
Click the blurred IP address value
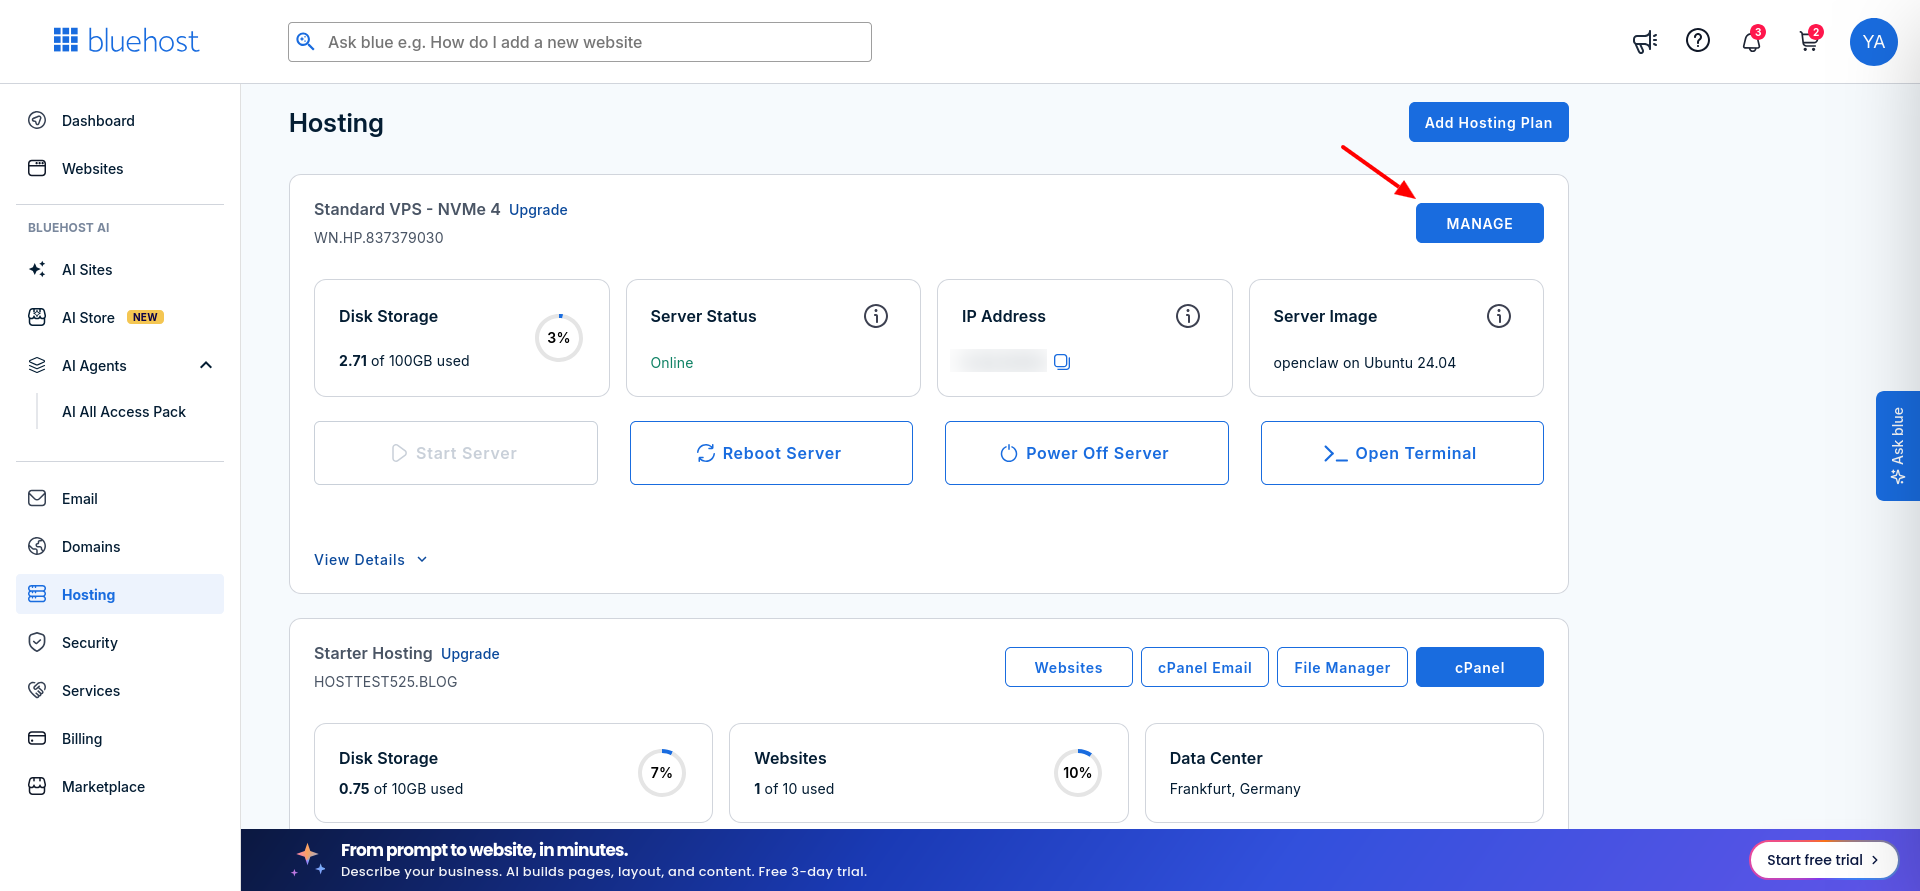[998, 361]
